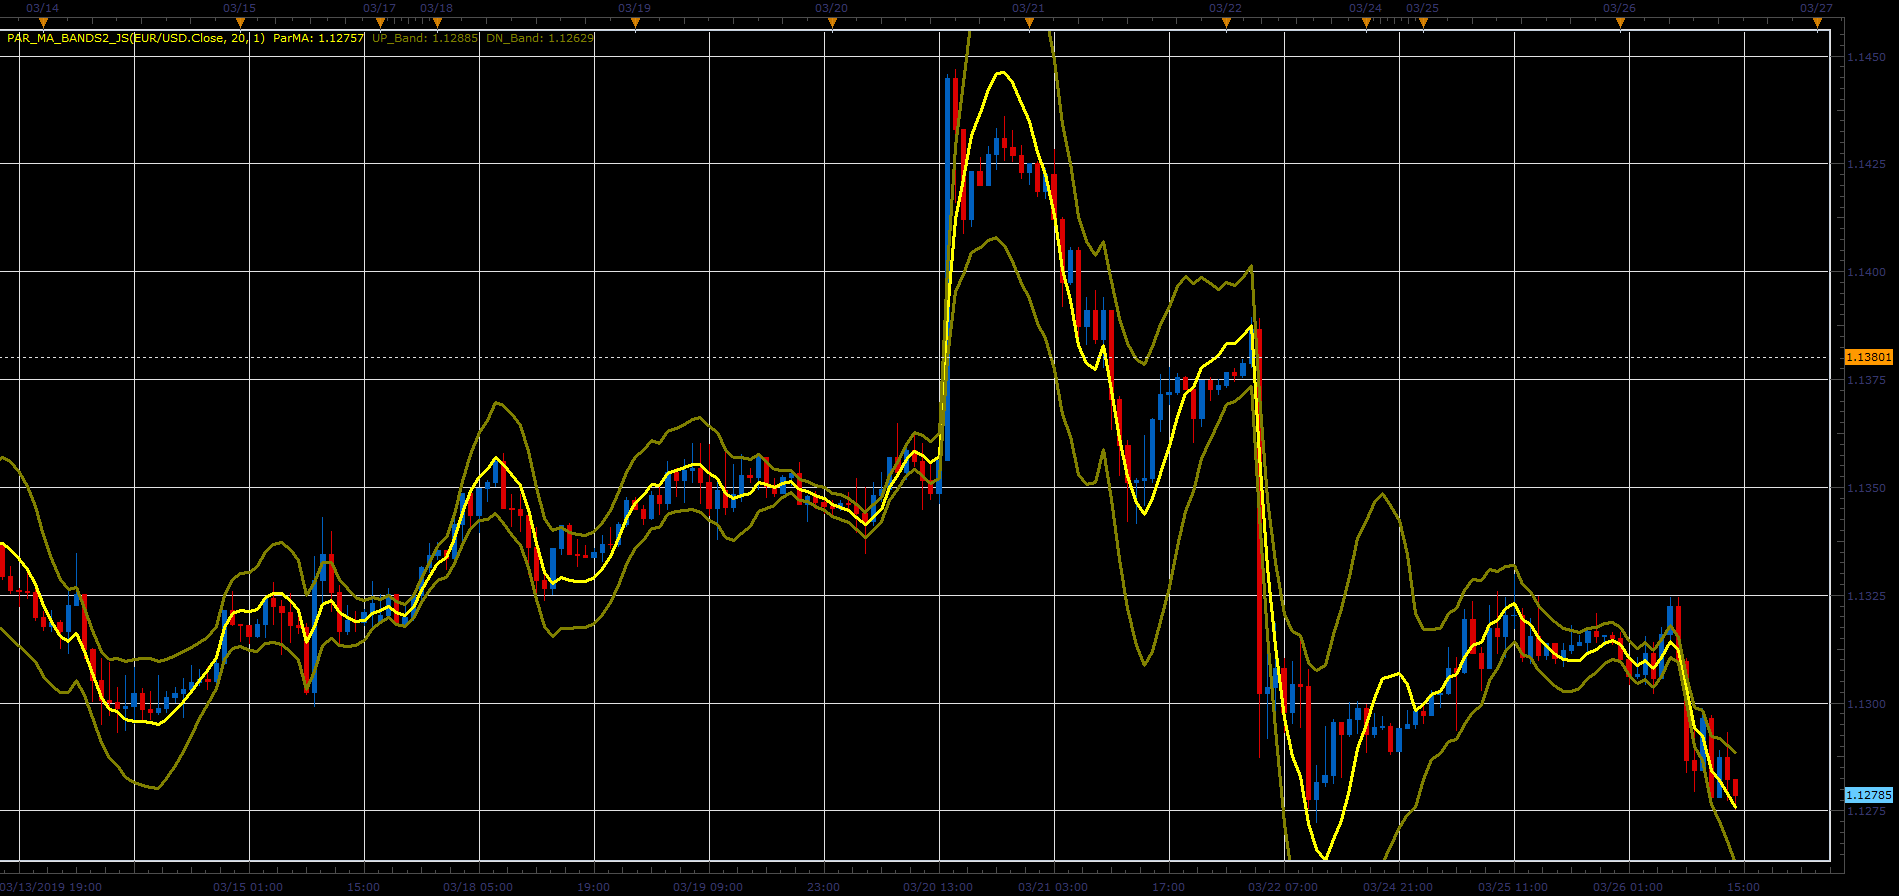Click the 03/24 day marker triangle
The image size is (1899, 896).
pyautogui.click(x=1366, y=23)
